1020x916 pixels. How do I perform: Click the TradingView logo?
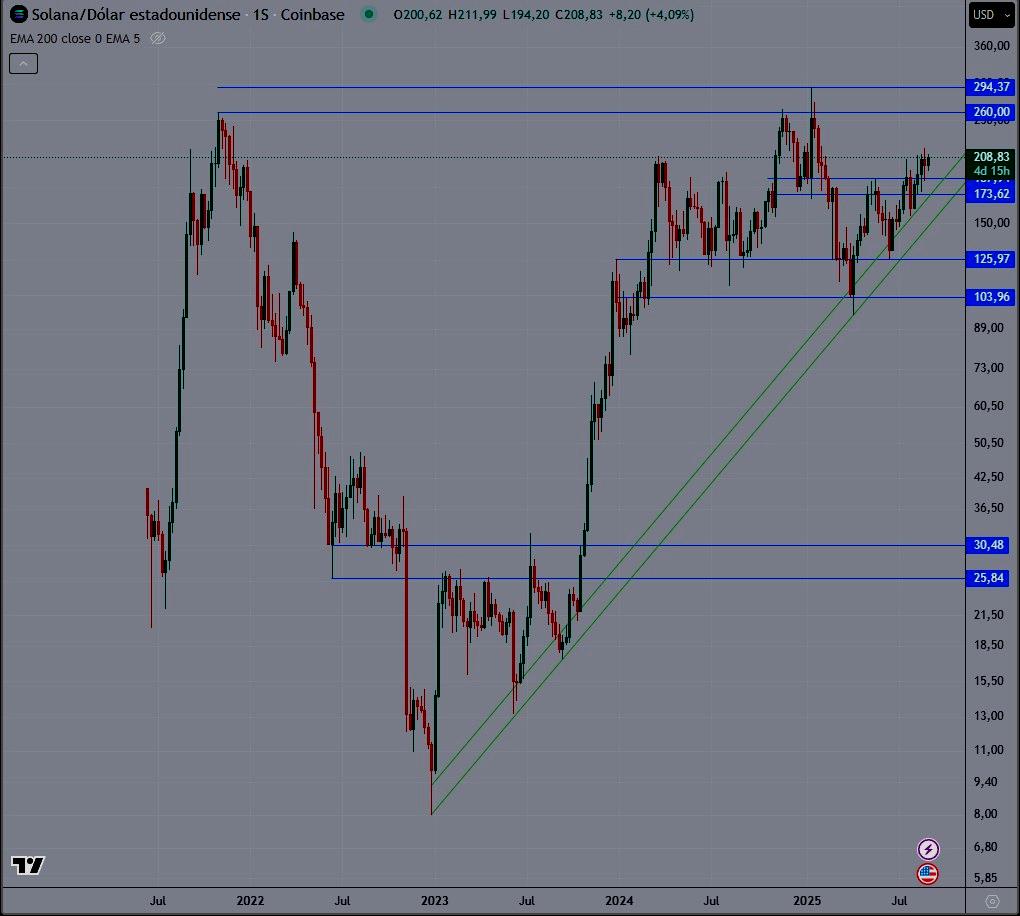(x=28, y=865)
